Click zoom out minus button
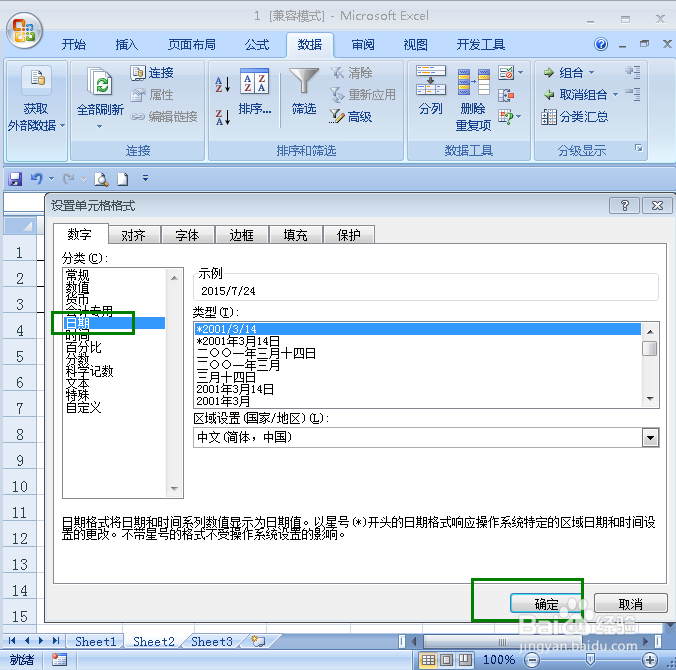 pyautogui.click(x=532, y=660)
